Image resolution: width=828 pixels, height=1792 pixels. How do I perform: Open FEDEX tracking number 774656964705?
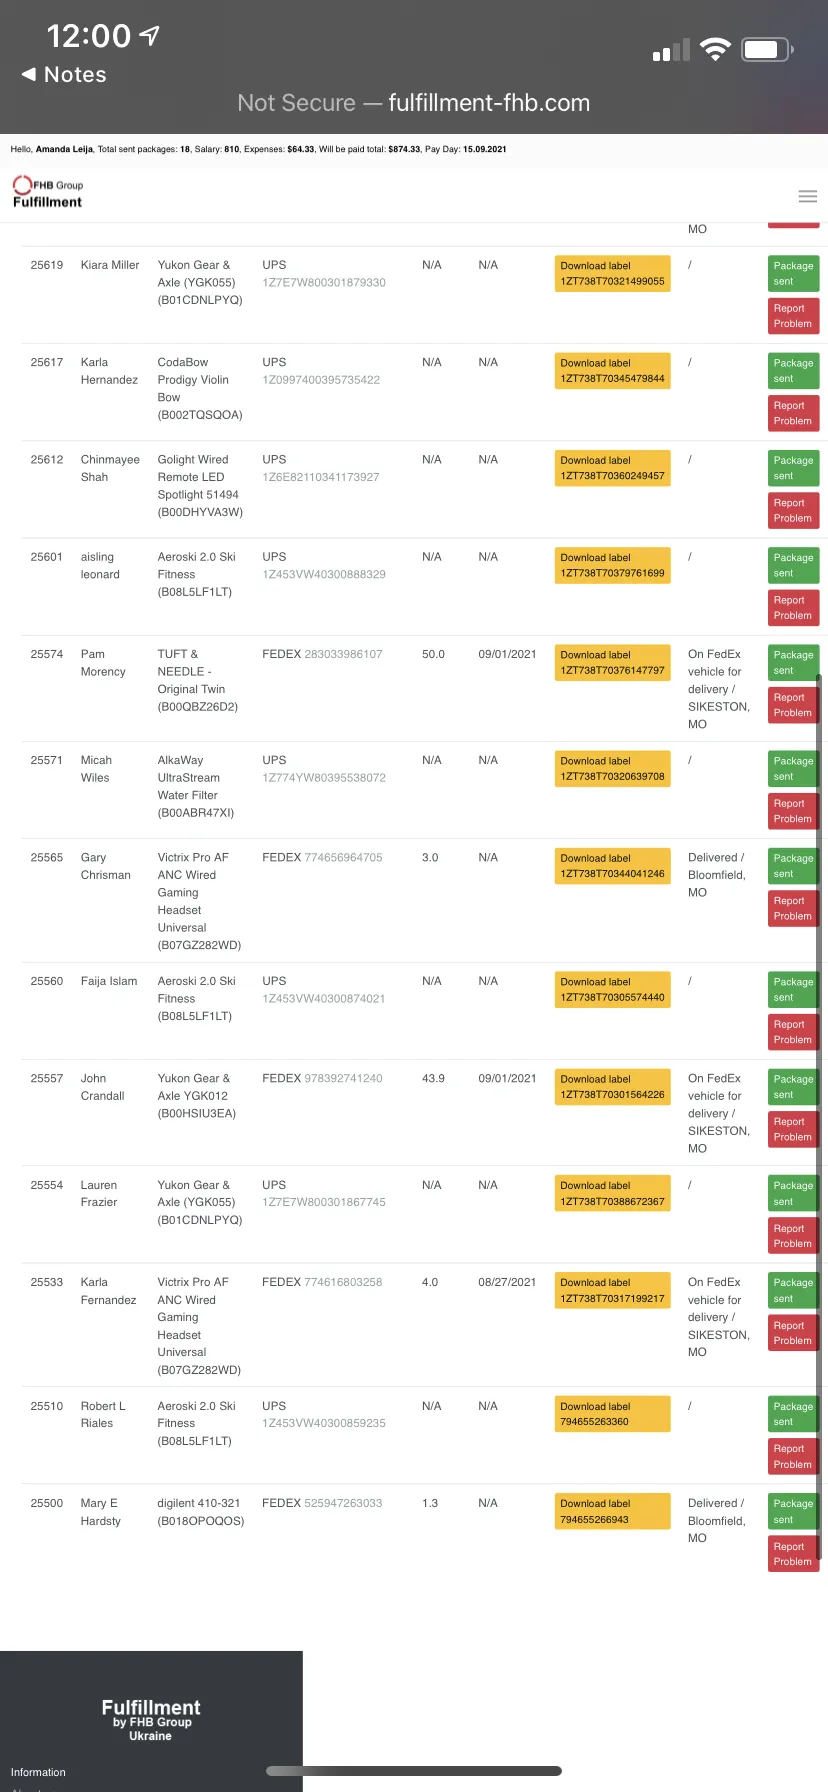click(343, 858)
